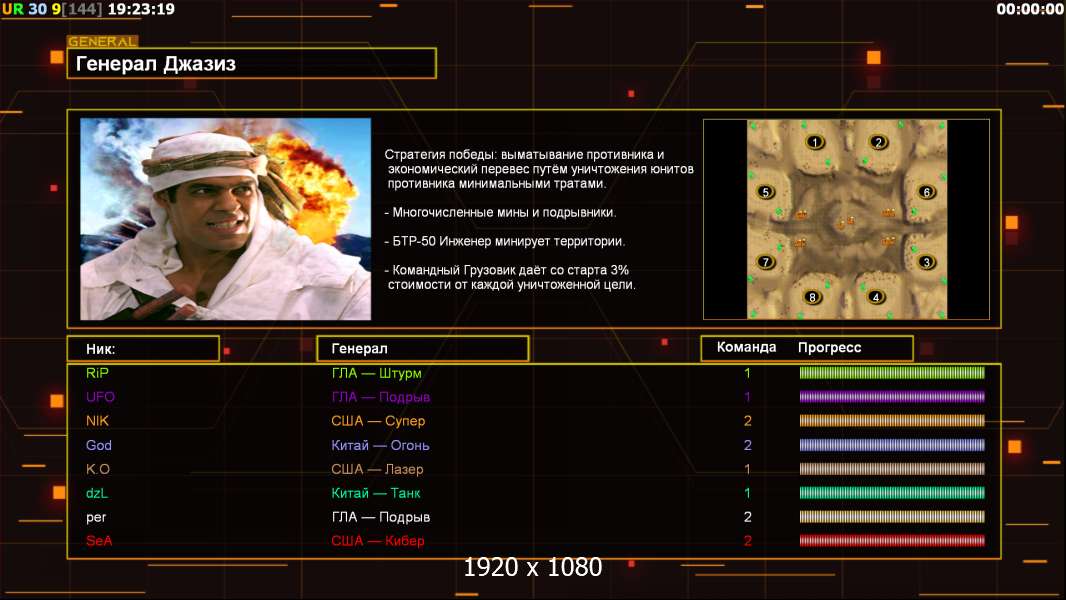
Task: Click per's white loading progress bar
Action: point(892,517)
